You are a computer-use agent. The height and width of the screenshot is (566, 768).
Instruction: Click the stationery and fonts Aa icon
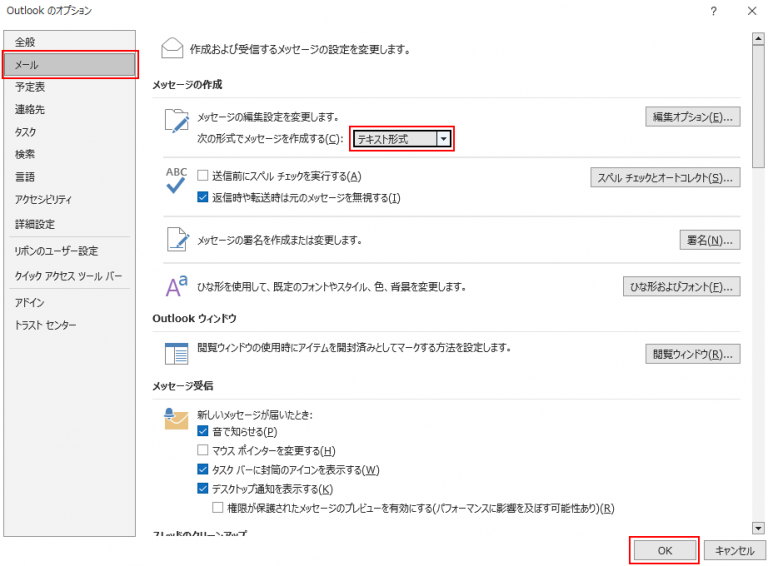tap(177, 286)
